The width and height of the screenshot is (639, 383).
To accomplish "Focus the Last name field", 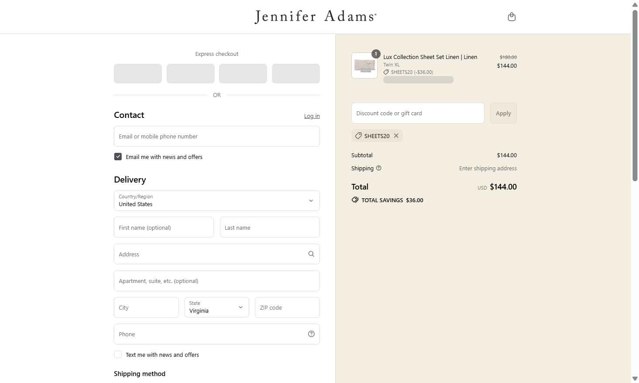I will 270,227.
